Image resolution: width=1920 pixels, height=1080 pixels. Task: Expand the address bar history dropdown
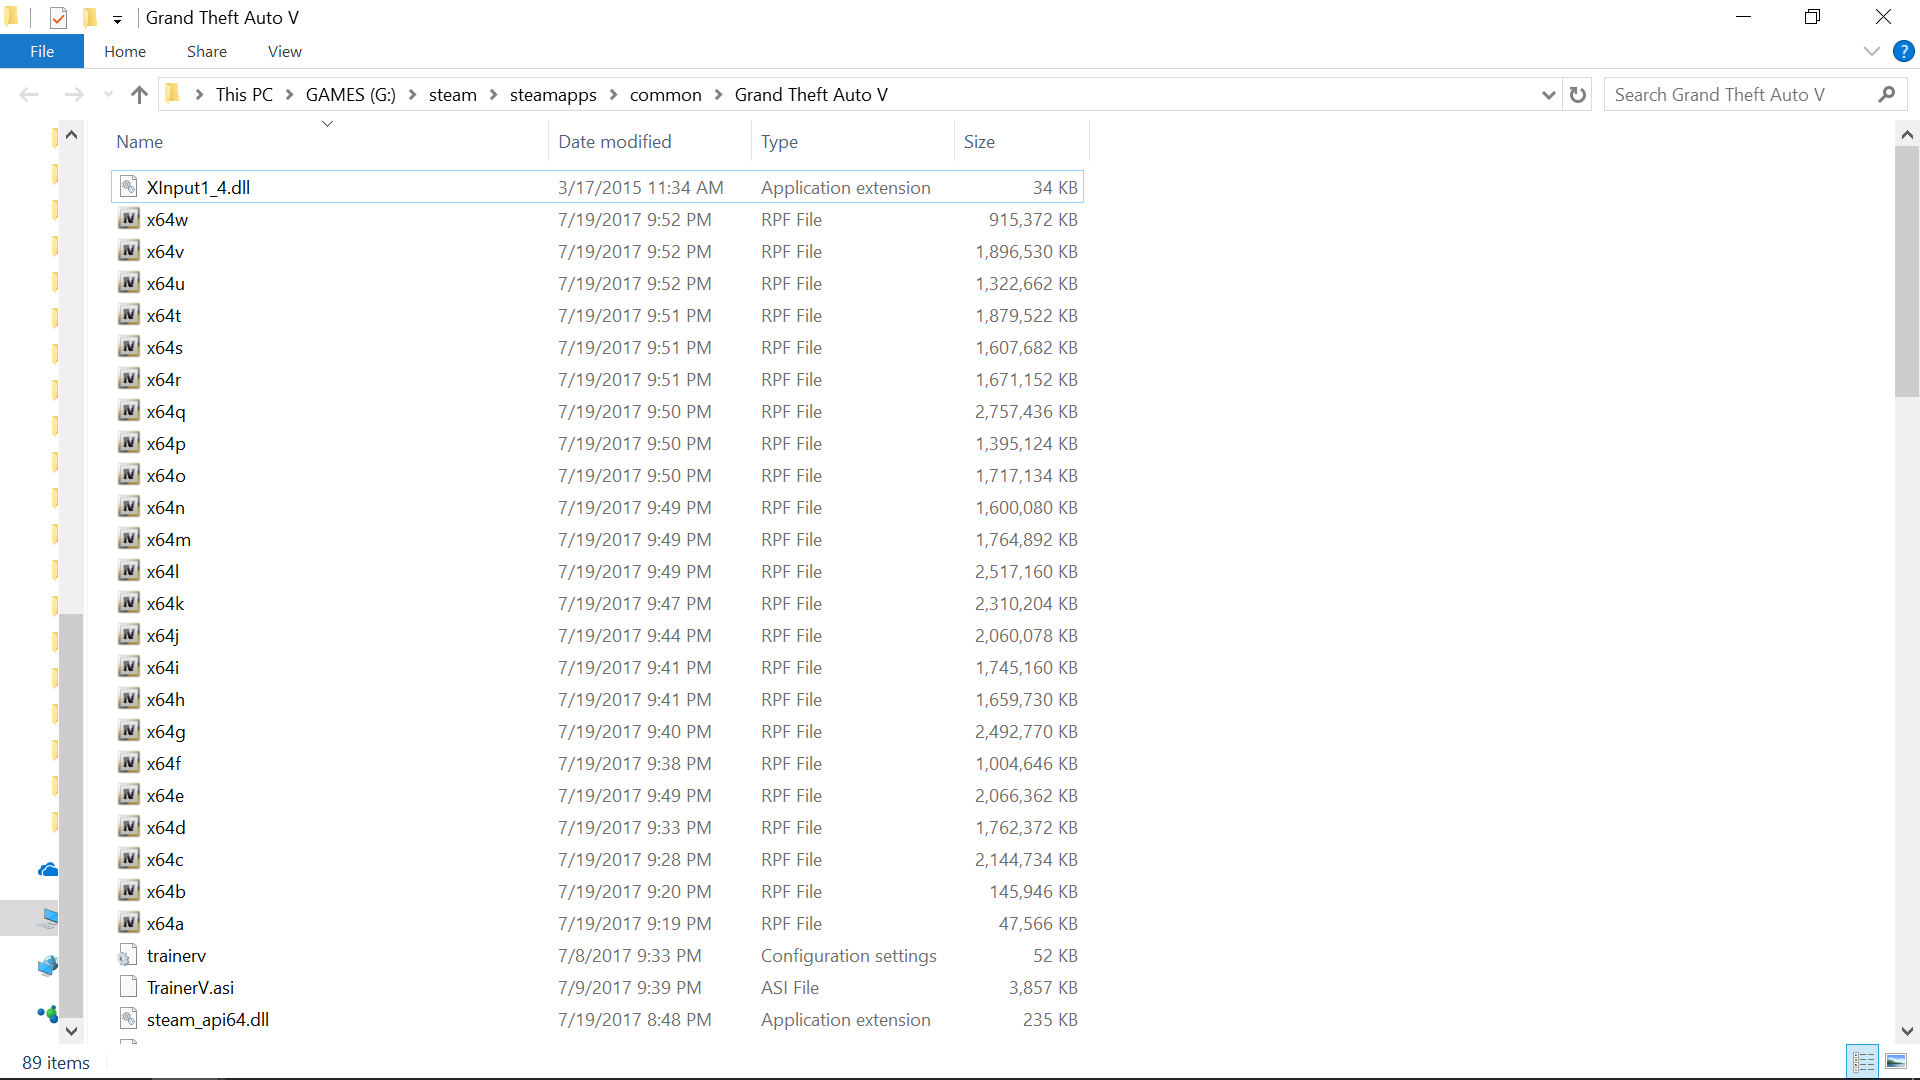pyautogui.click(x=1548, y=95)
